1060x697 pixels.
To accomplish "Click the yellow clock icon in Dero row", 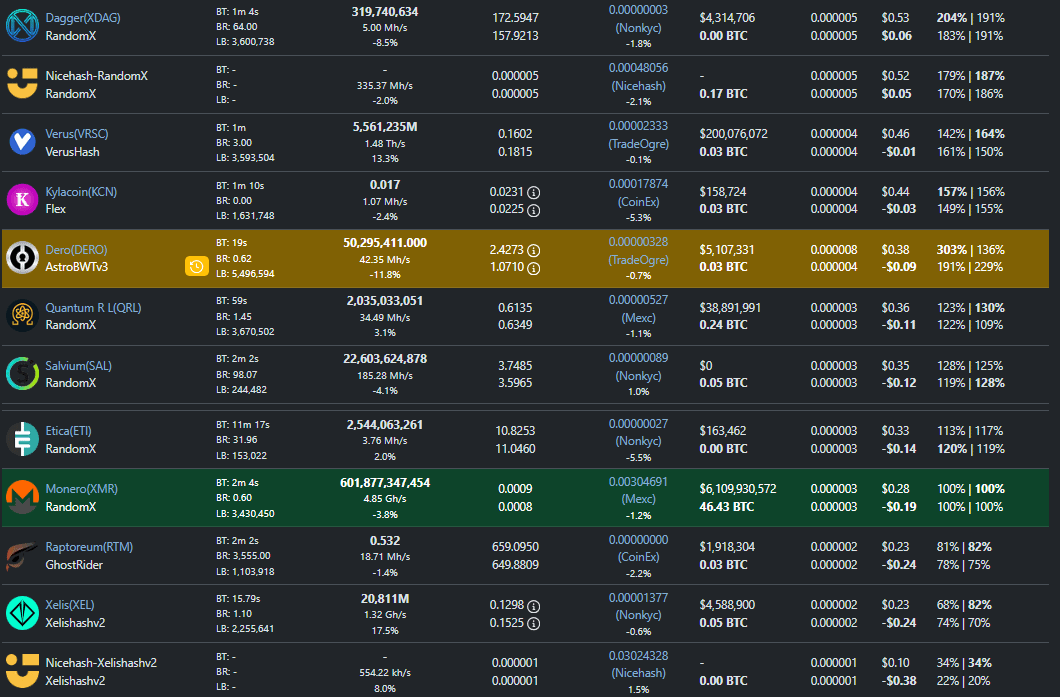I will click(x=196, y=266).
